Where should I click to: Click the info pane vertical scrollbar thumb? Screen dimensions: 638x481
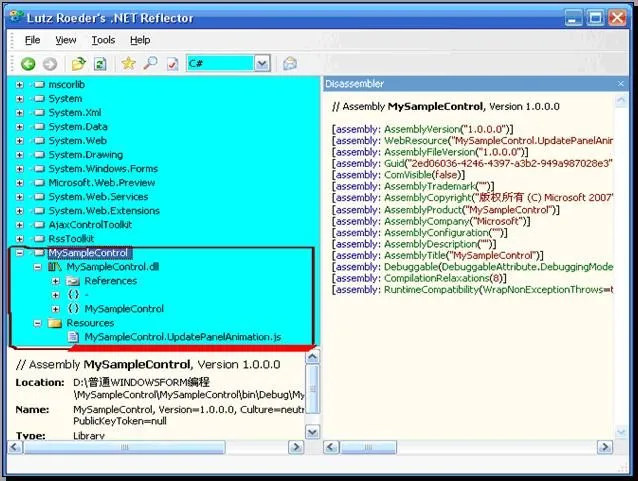click(312, 389)
